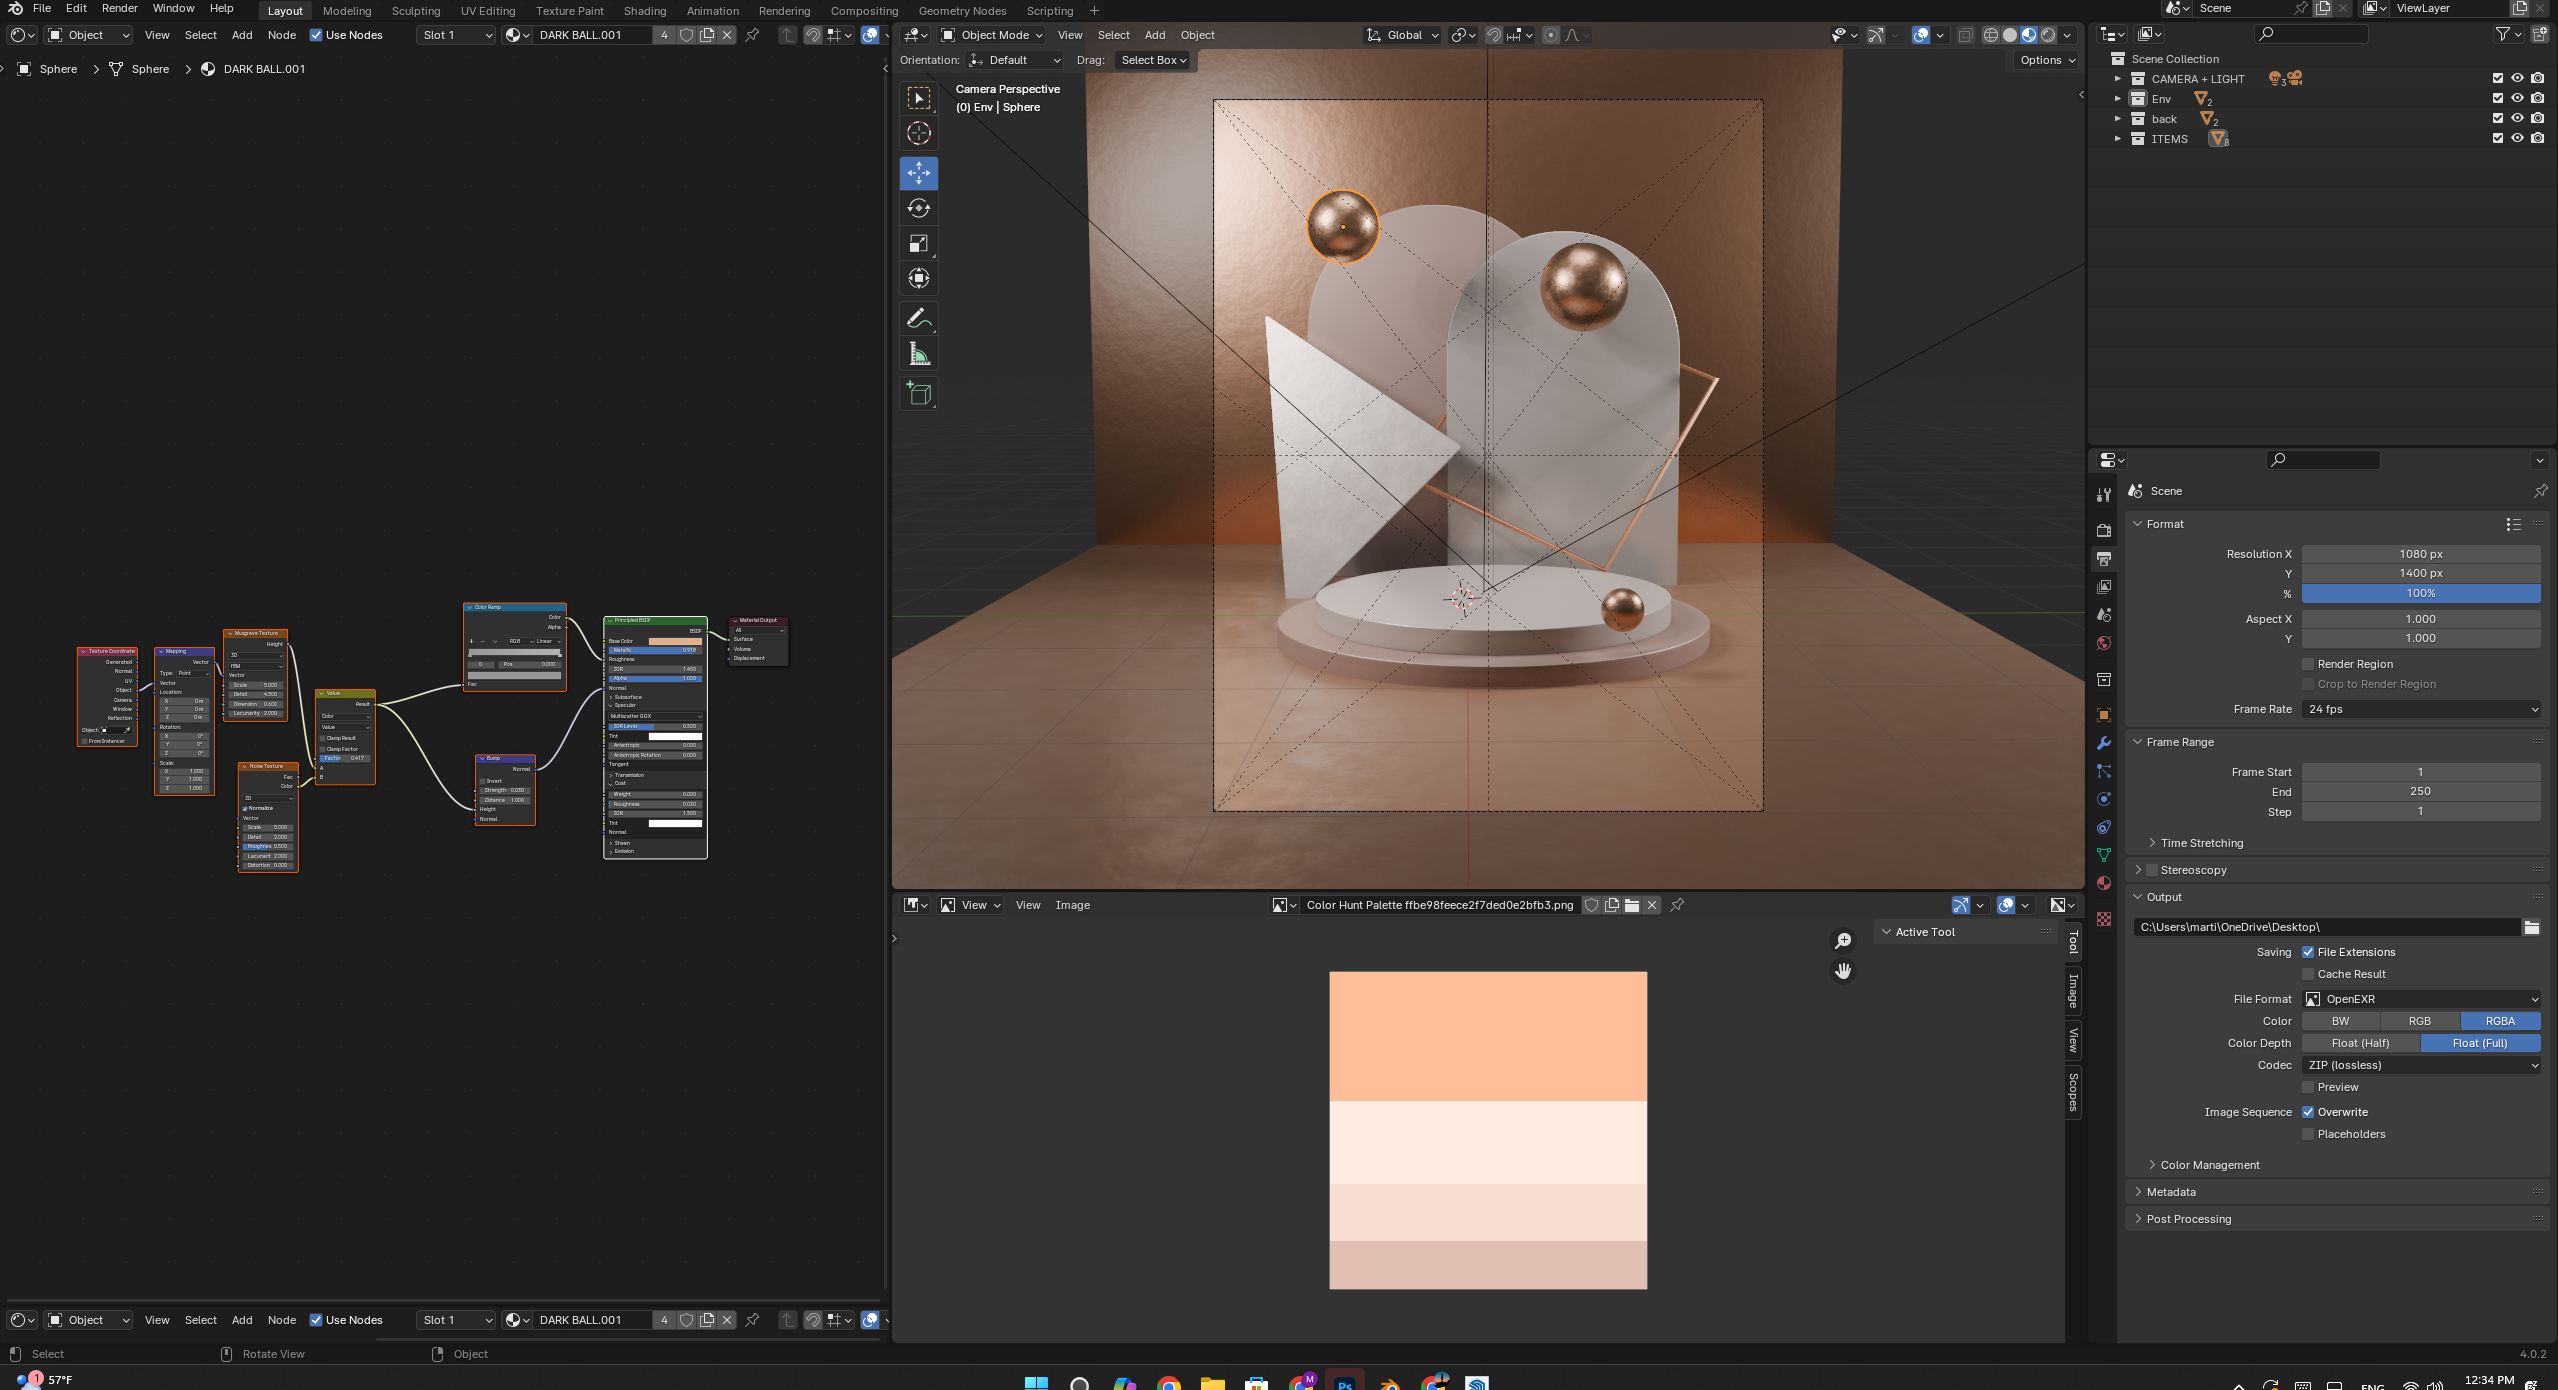
Task: Open the Shading workspace tab
Action: click(x=644, y=11)
